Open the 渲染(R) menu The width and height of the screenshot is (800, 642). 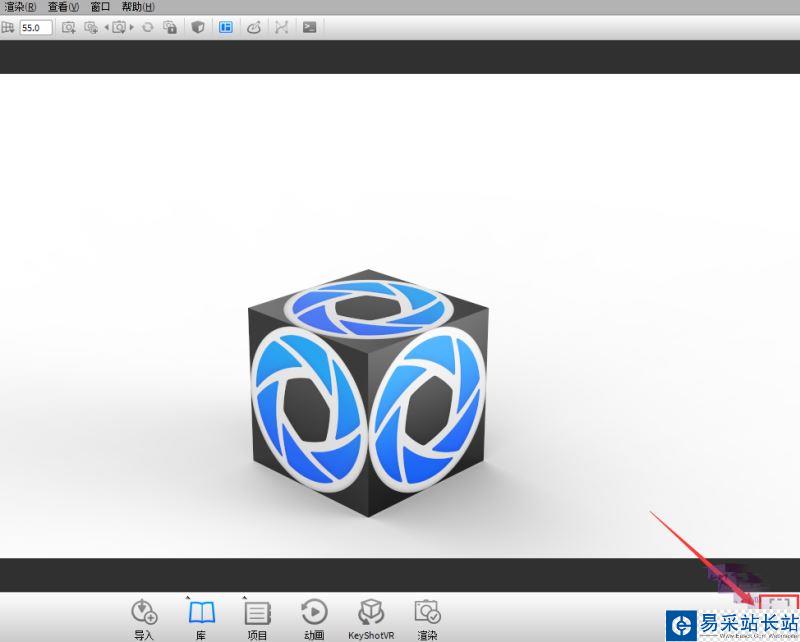point(19,7)
